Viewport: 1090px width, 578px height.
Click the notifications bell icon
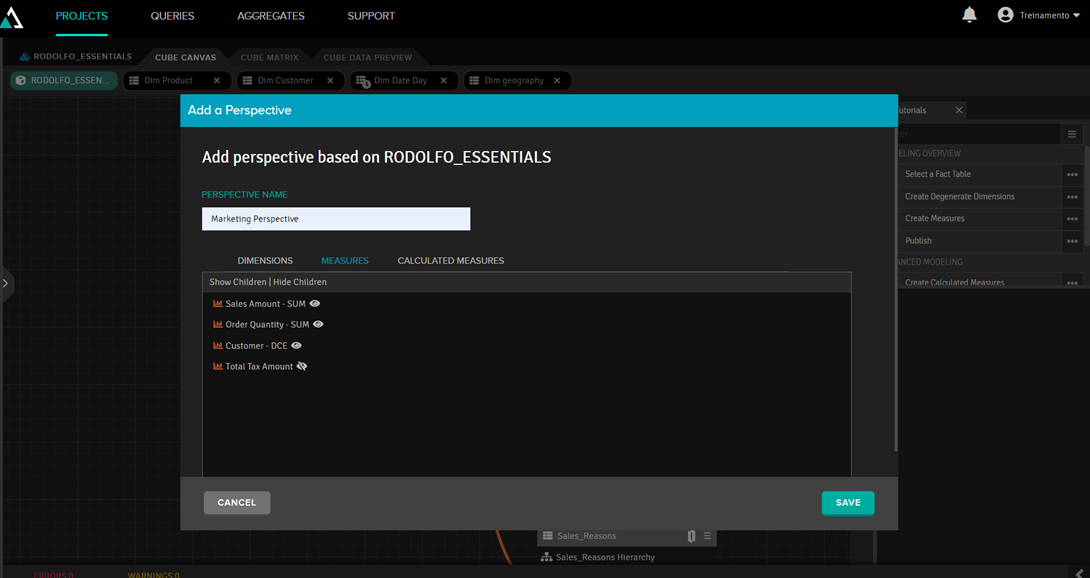coord(969,15)
